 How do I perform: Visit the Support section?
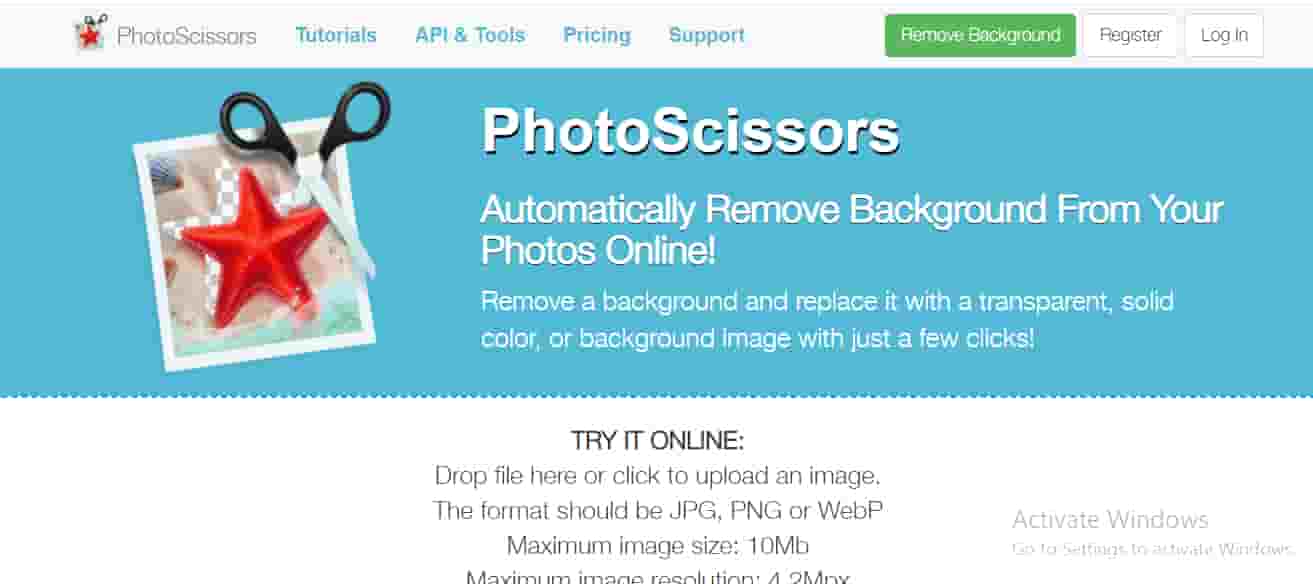point(707,35)
